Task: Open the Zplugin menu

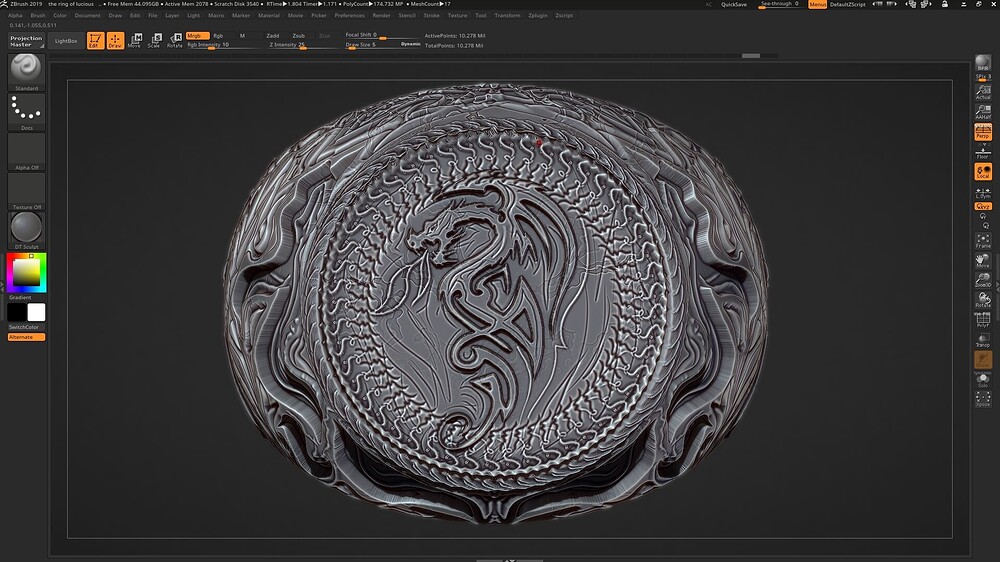Action: pyautogui.click(x=538, y=15)
